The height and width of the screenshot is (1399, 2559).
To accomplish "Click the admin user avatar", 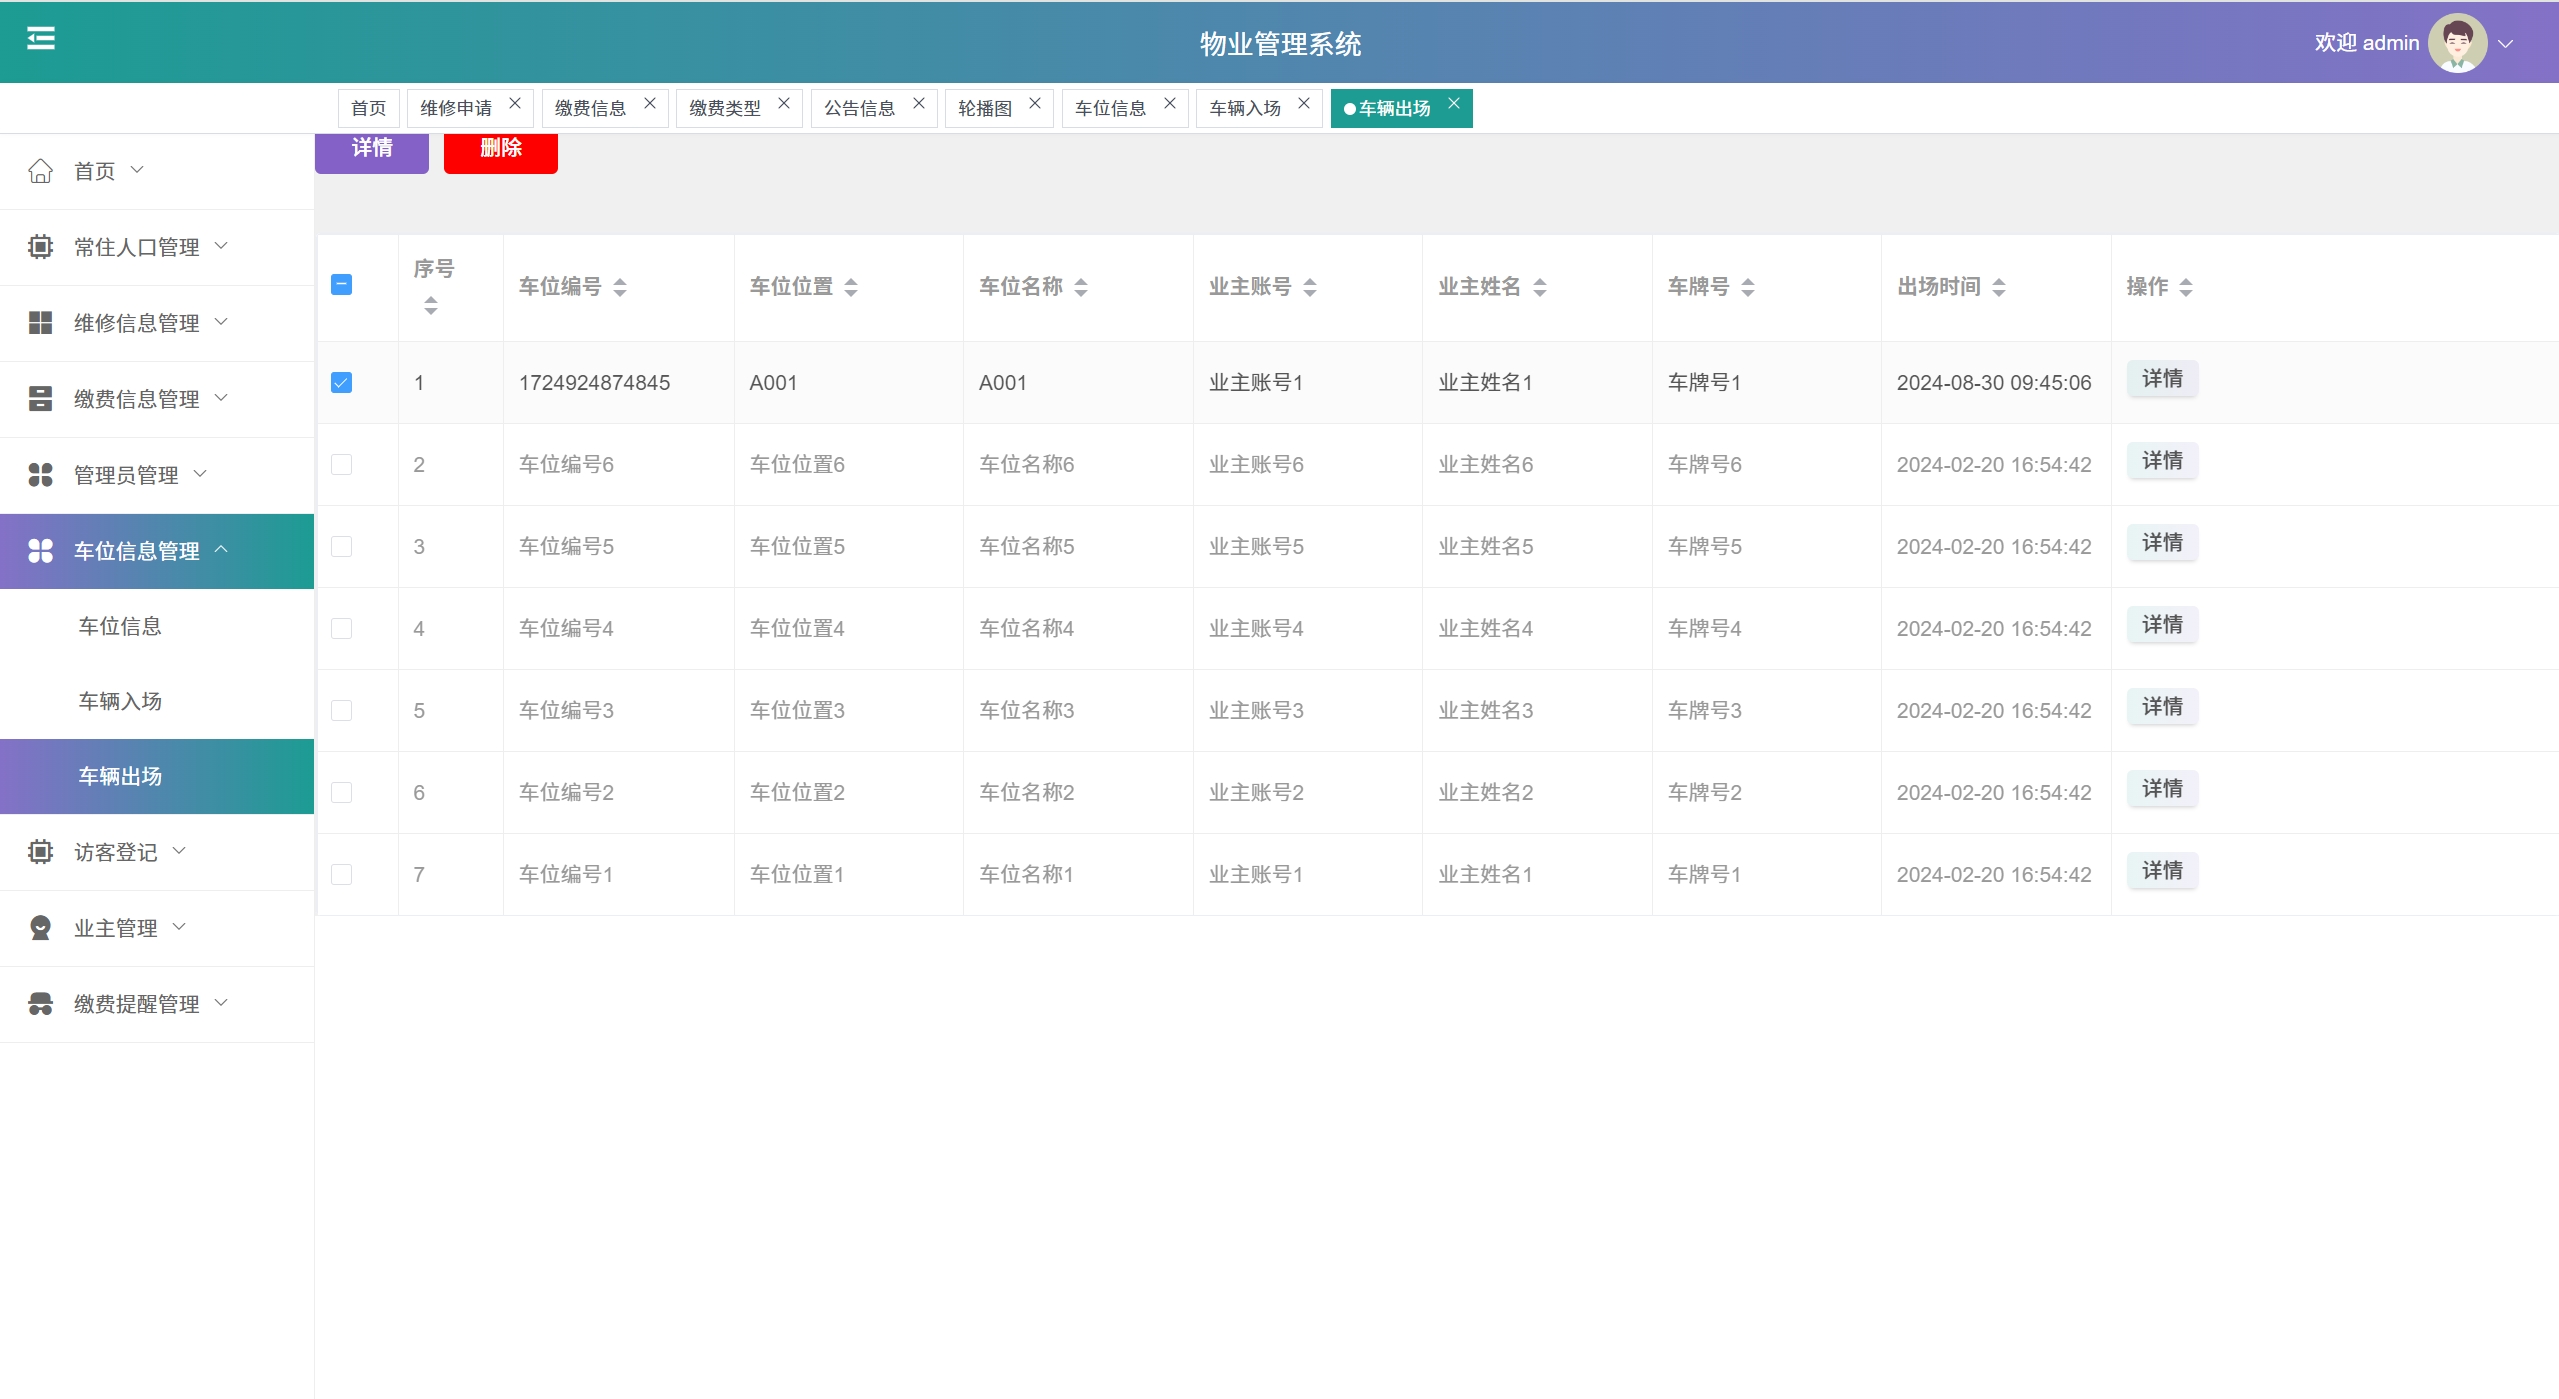I will pos(2456,43).
